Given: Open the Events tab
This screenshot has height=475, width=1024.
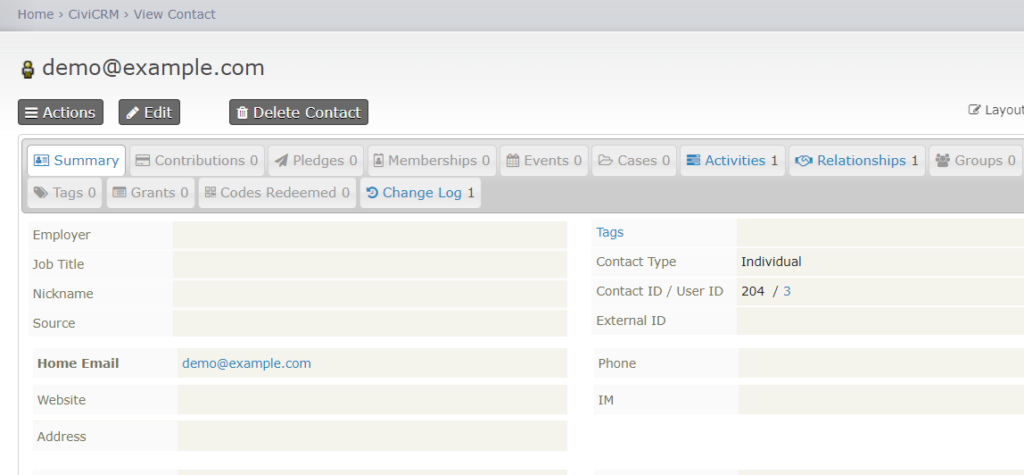Looking at the screenshot, I should (544, 161).
